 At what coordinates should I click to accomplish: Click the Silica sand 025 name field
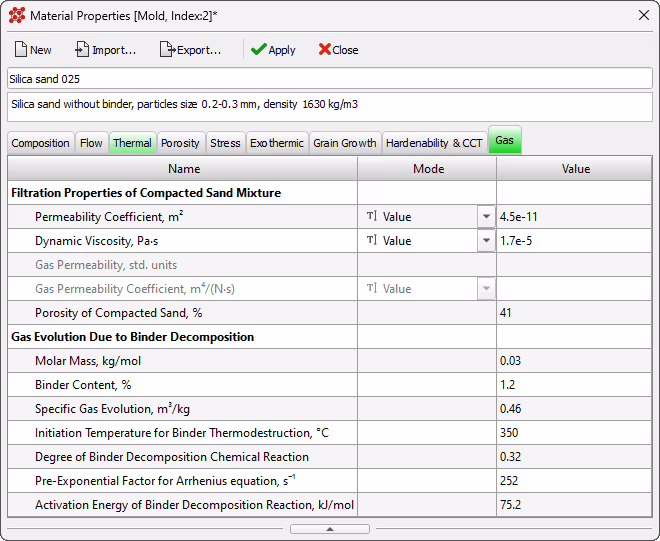coord(330,79)
